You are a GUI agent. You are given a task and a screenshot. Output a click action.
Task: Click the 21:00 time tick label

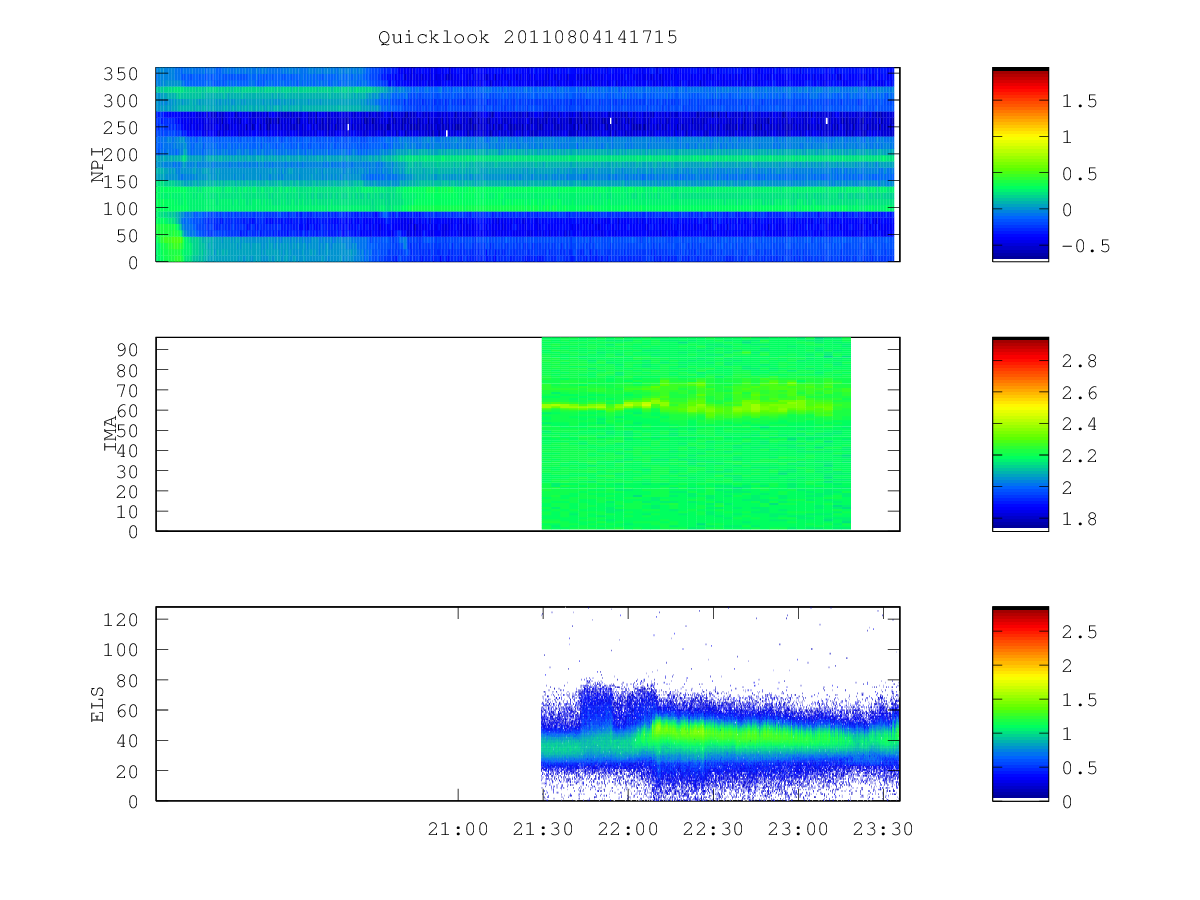[458, 829]
